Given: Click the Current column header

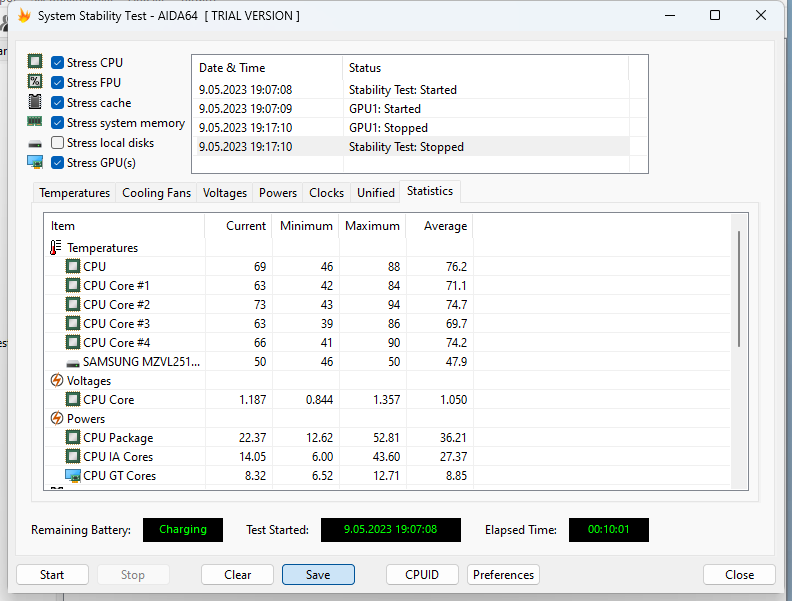Looking at the screenshot, I should [238, 226].
